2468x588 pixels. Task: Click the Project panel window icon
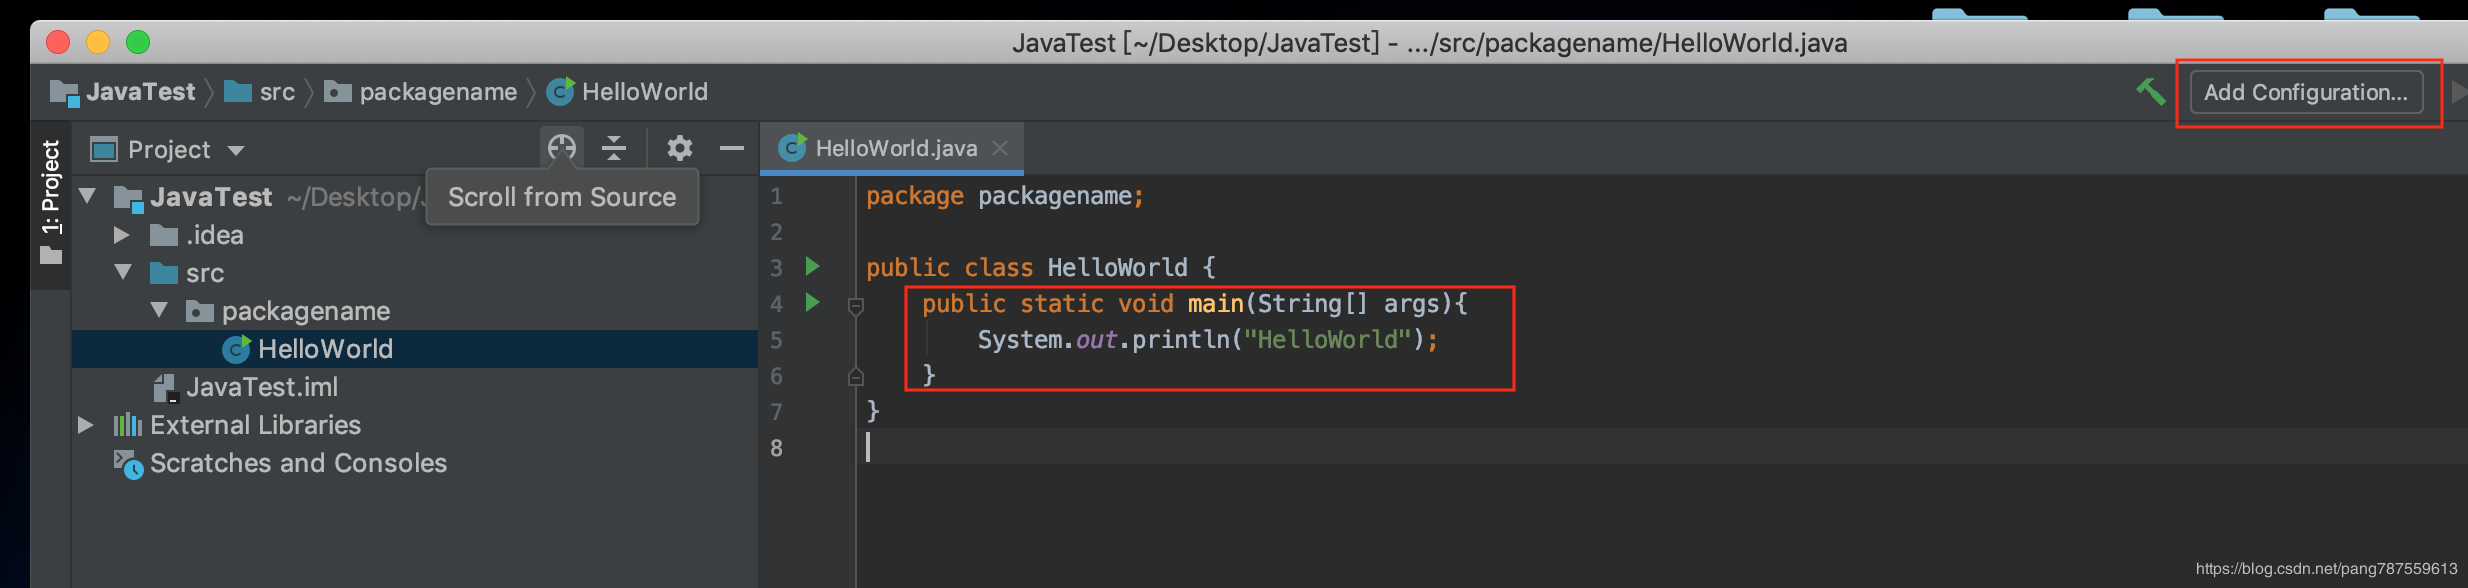click(104, 150)
